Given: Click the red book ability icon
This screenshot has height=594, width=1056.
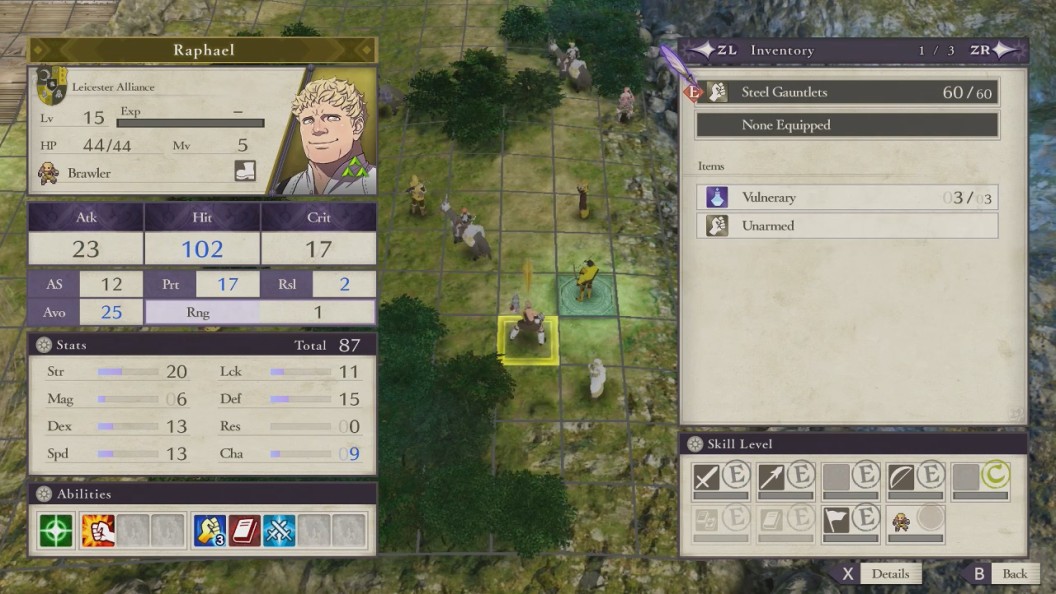Looking at the screenshot, I should [244, 531].
